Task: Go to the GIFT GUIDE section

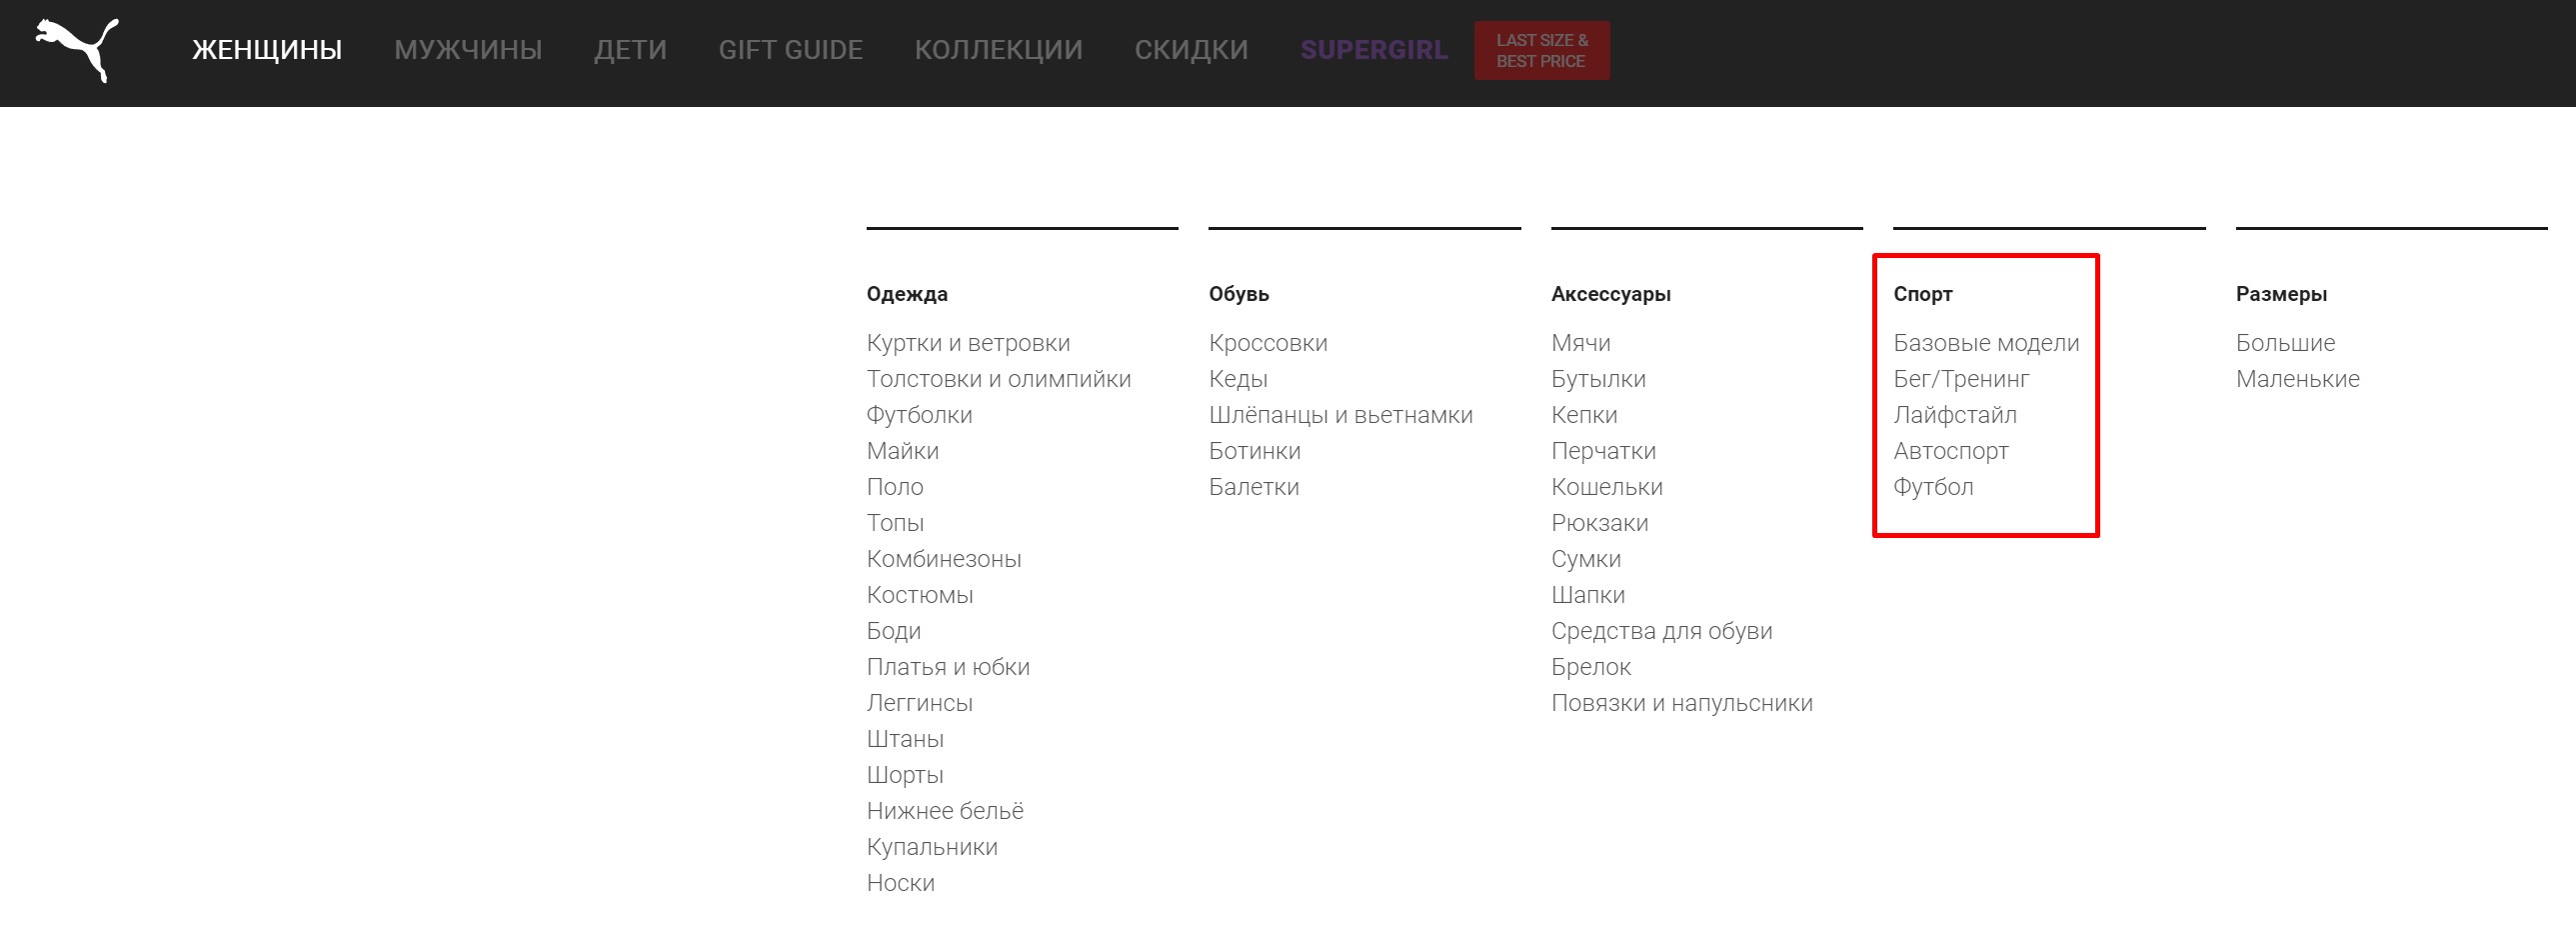Action: pyautogui.click(x=790, y=50)
